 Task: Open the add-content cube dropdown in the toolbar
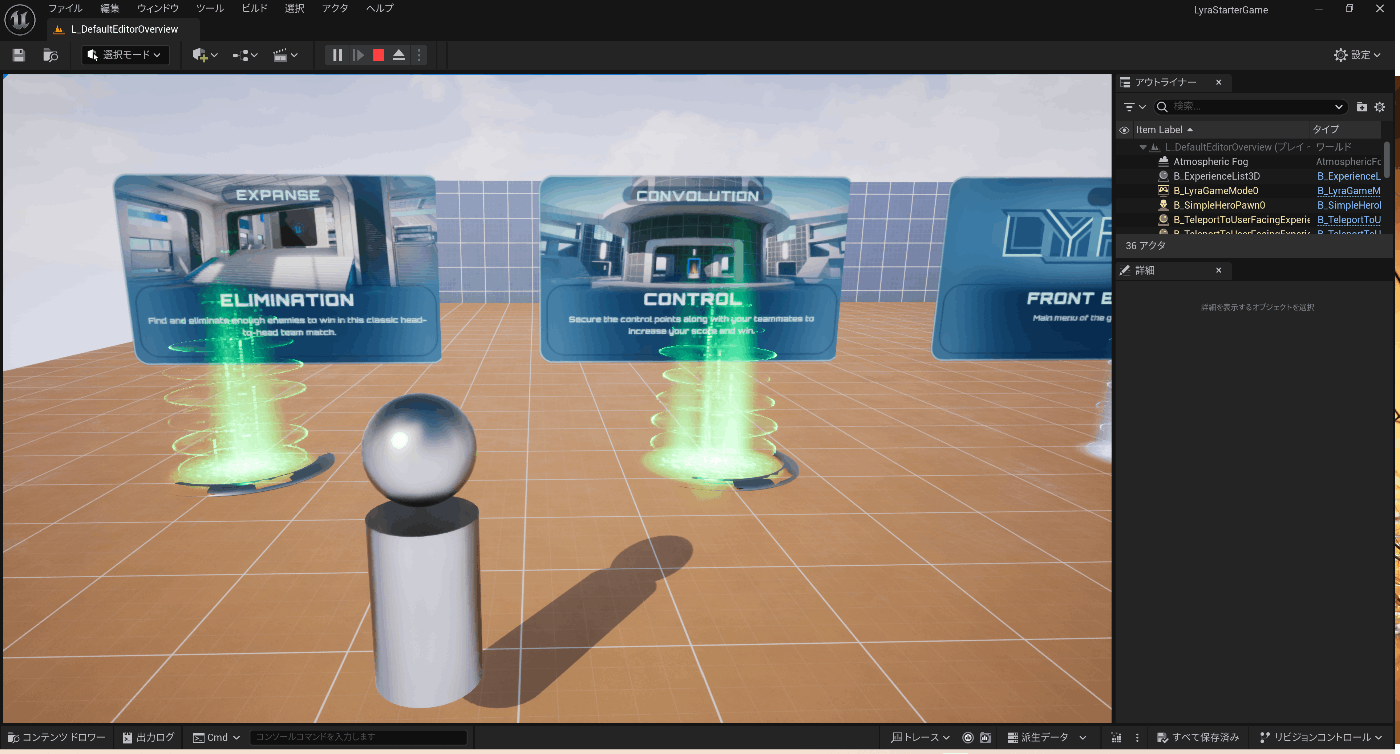click(205, 55)
